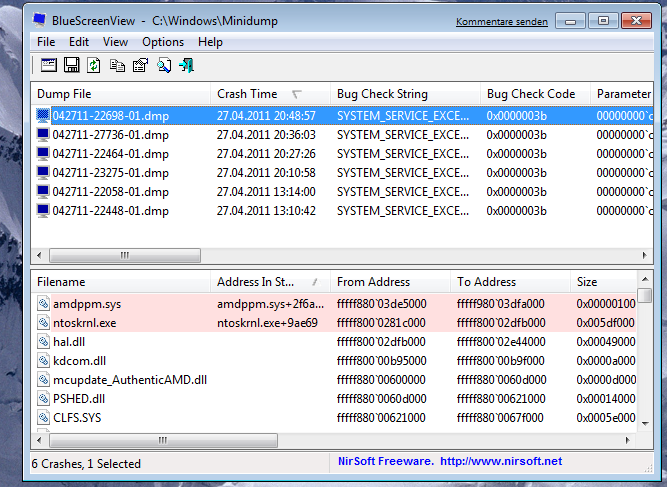Click the Kommentare senden link
The image size is (667, 487).
502,22
